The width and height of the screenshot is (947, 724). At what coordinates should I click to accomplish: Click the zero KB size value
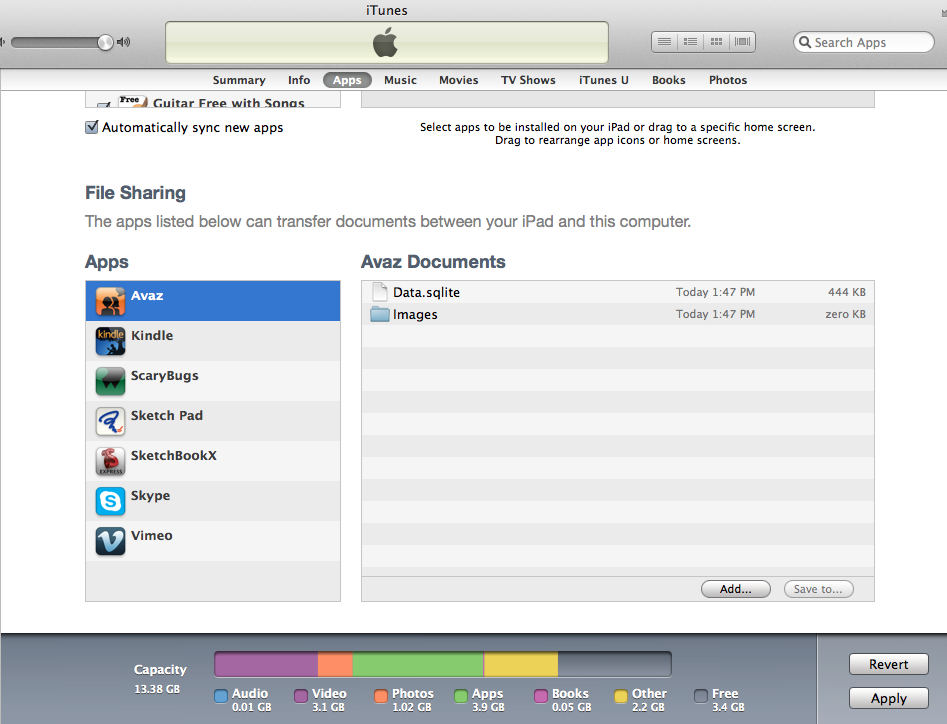tap(846, 314)
